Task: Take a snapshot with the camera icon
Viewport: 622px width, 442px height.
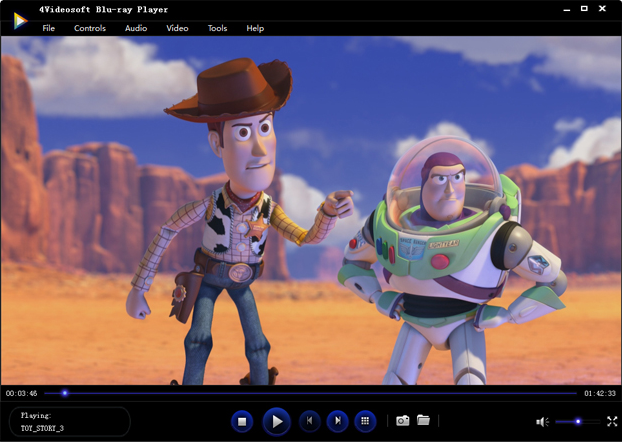Action: (402, 421)
